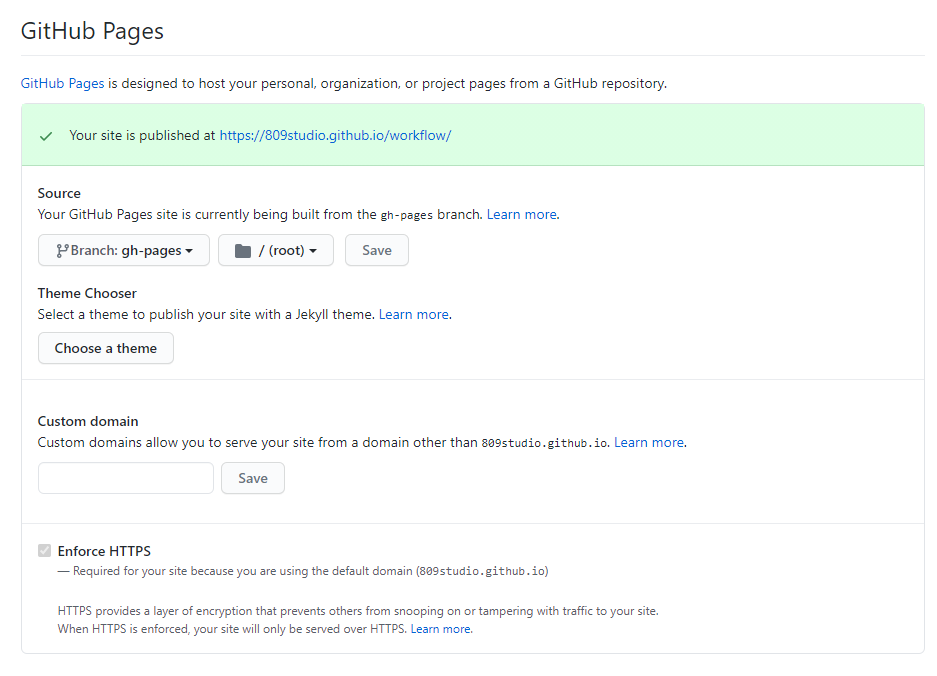Screen dimensions: 937x676
Task: Toggle the Enforce HTTPS checkbox
Action: tap(44, 551)
